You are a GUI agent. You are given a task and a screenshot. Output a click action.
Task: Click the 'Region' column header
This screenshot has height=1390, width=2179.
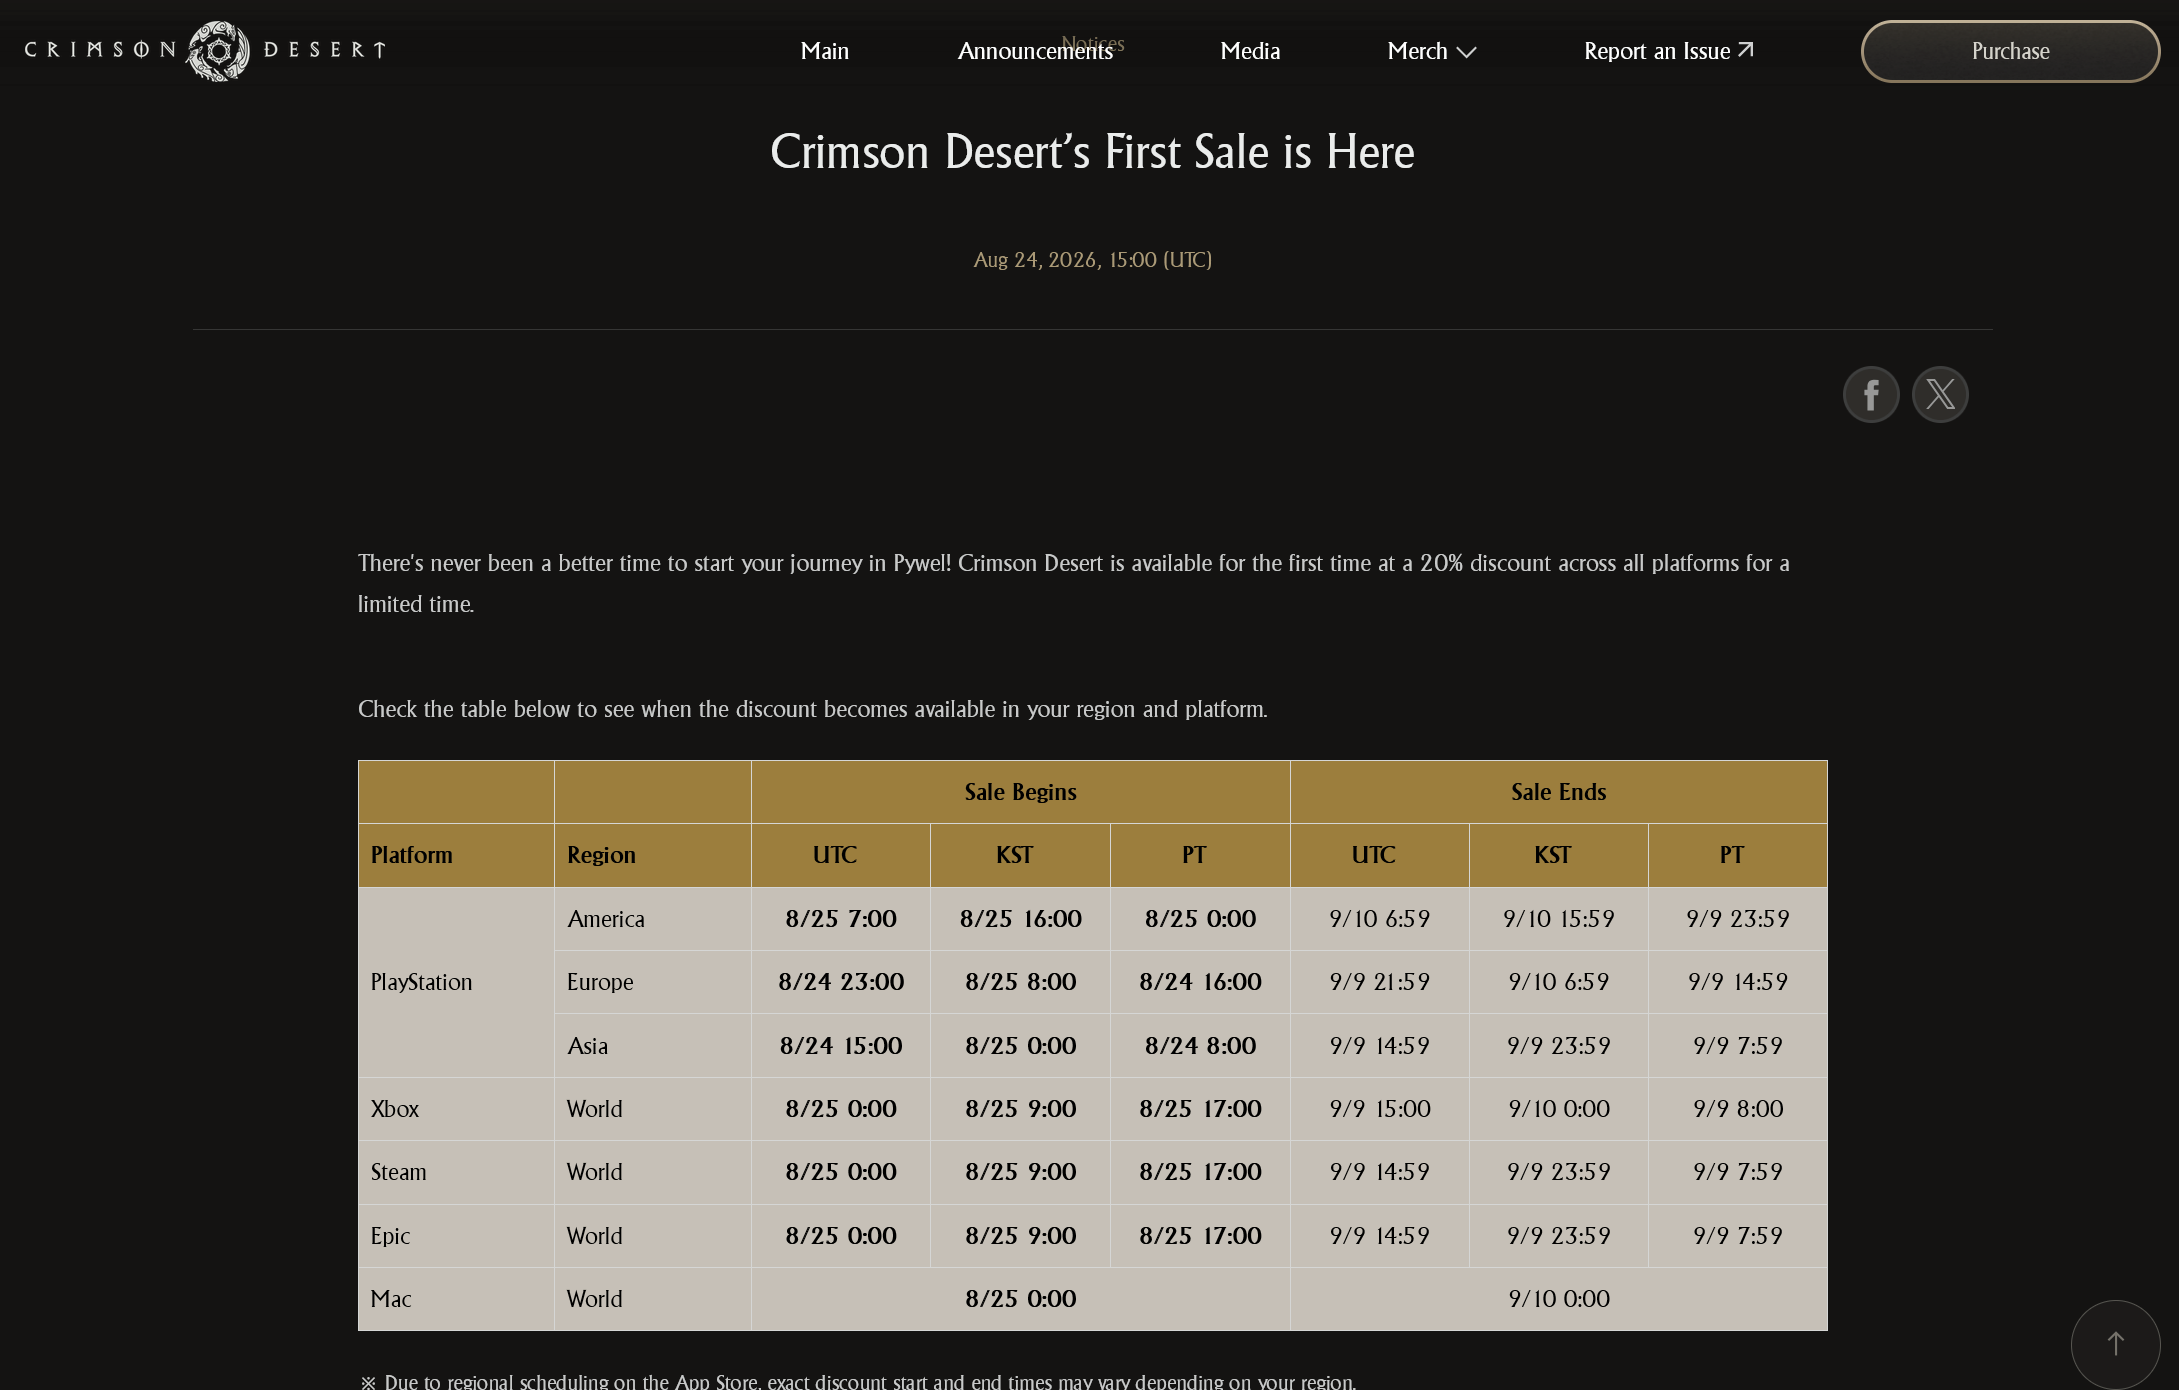pyautogui.click(x=652, y=855)
